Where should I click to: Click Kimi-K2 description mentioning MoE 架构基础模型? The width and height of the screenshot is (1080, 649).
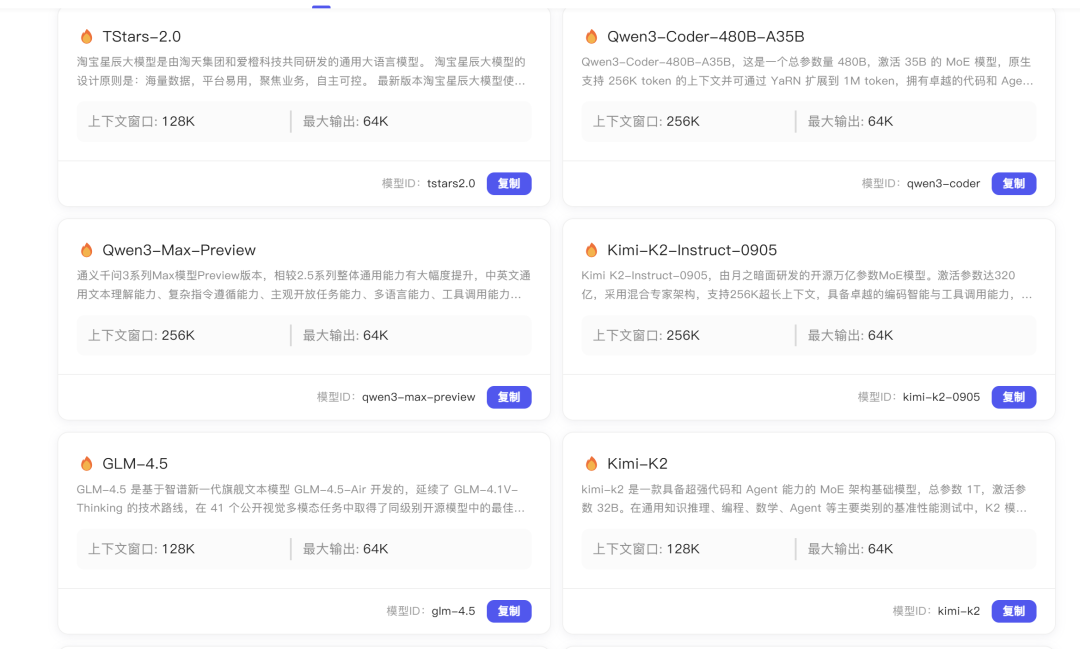pos(804,498)
